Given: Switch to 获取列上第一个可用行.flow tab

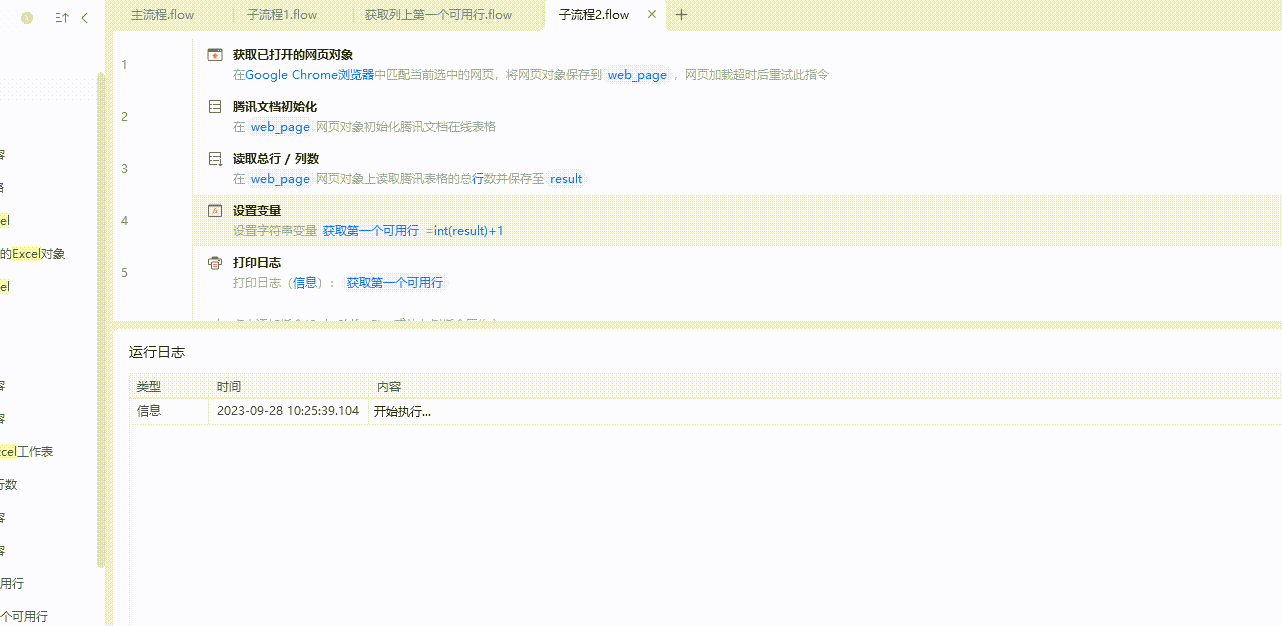Looking at the screenshot, I should coord(438,15).
